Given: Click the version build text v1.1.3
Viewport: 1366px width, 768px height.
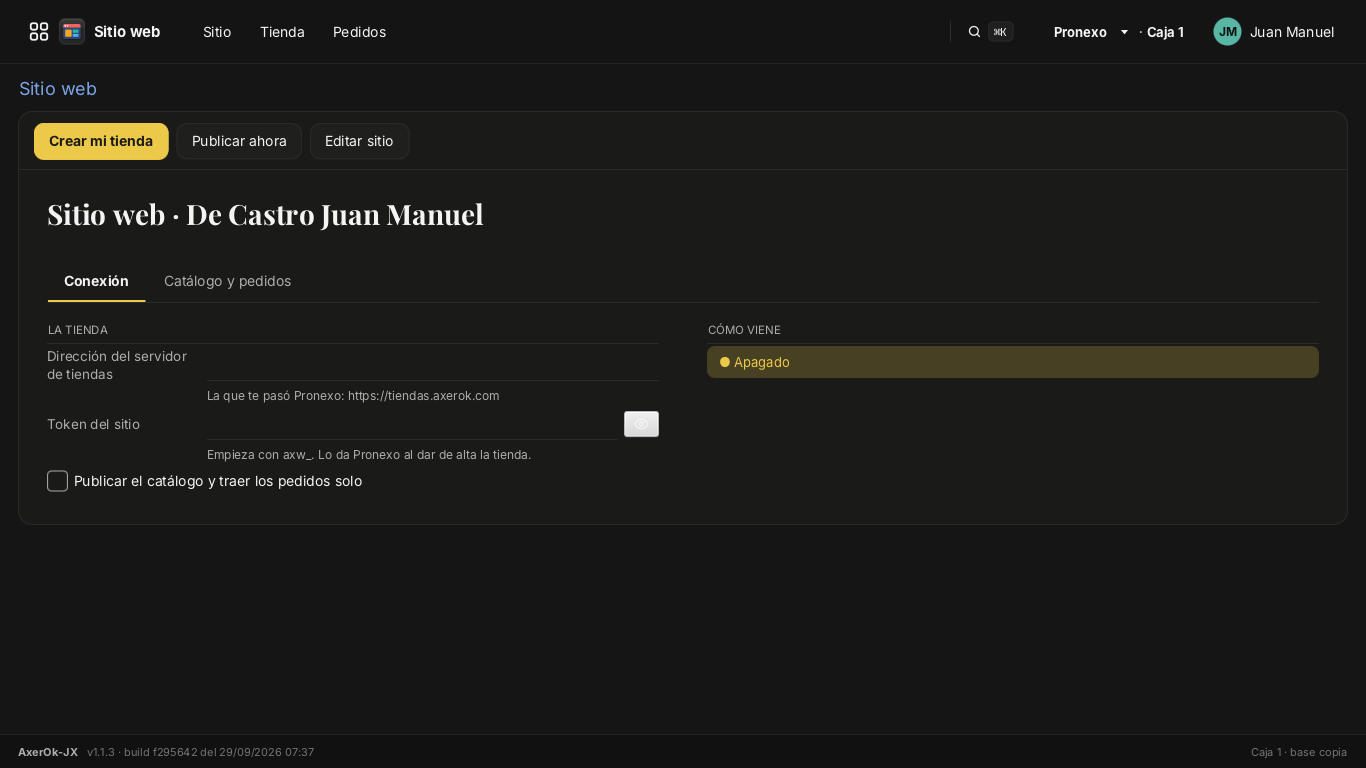Looking at the screenshot, I should [x=201, y=752].
